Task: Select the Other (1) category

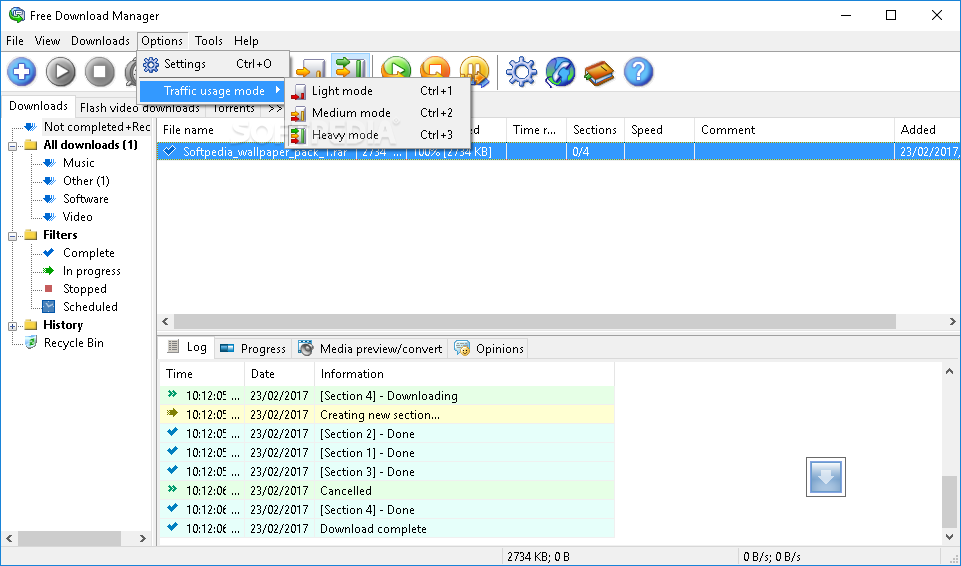Action: click(x=86, y=181)
